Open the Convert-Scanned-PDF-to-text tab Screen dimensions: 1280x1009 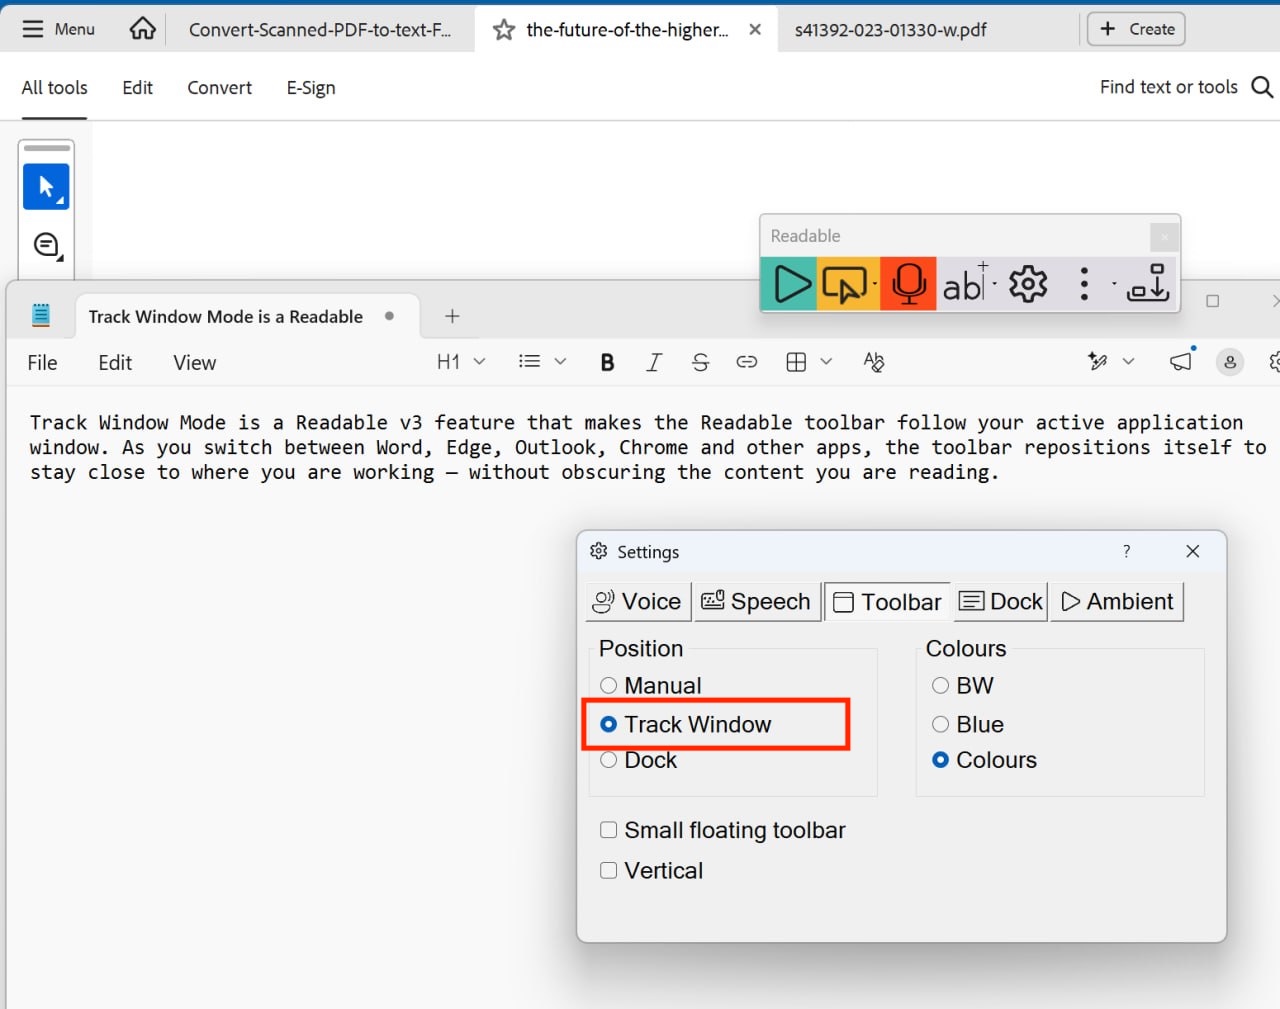[320, 30]
